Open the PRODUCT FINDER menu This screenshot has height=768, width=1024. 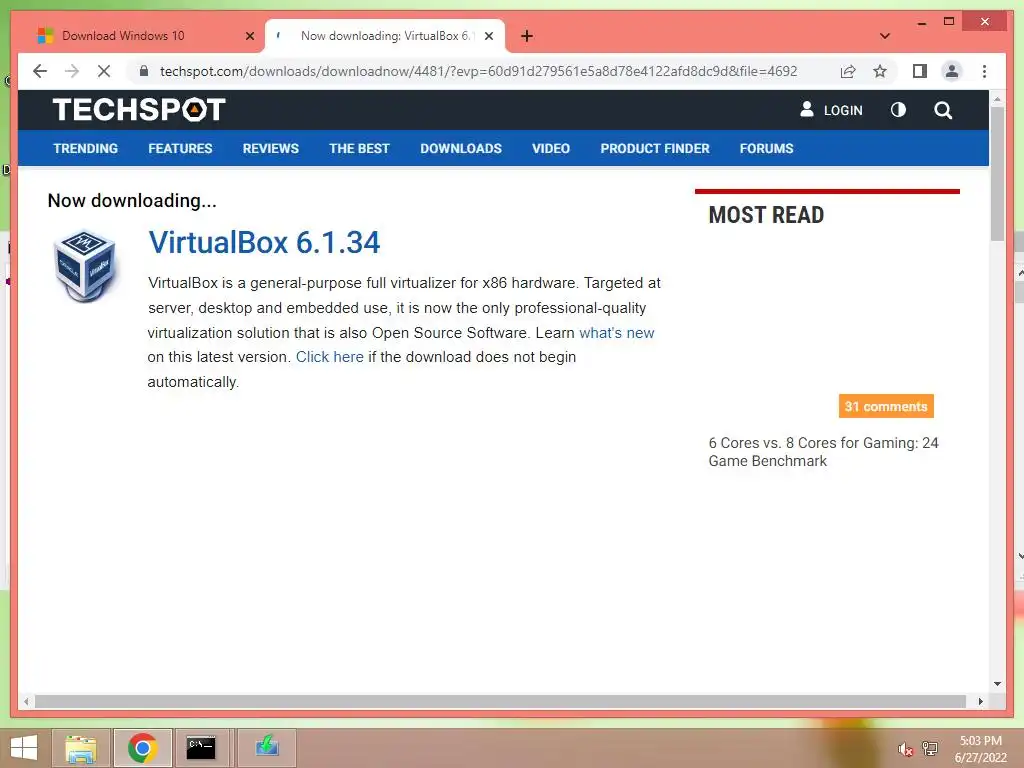pos(655,148)
